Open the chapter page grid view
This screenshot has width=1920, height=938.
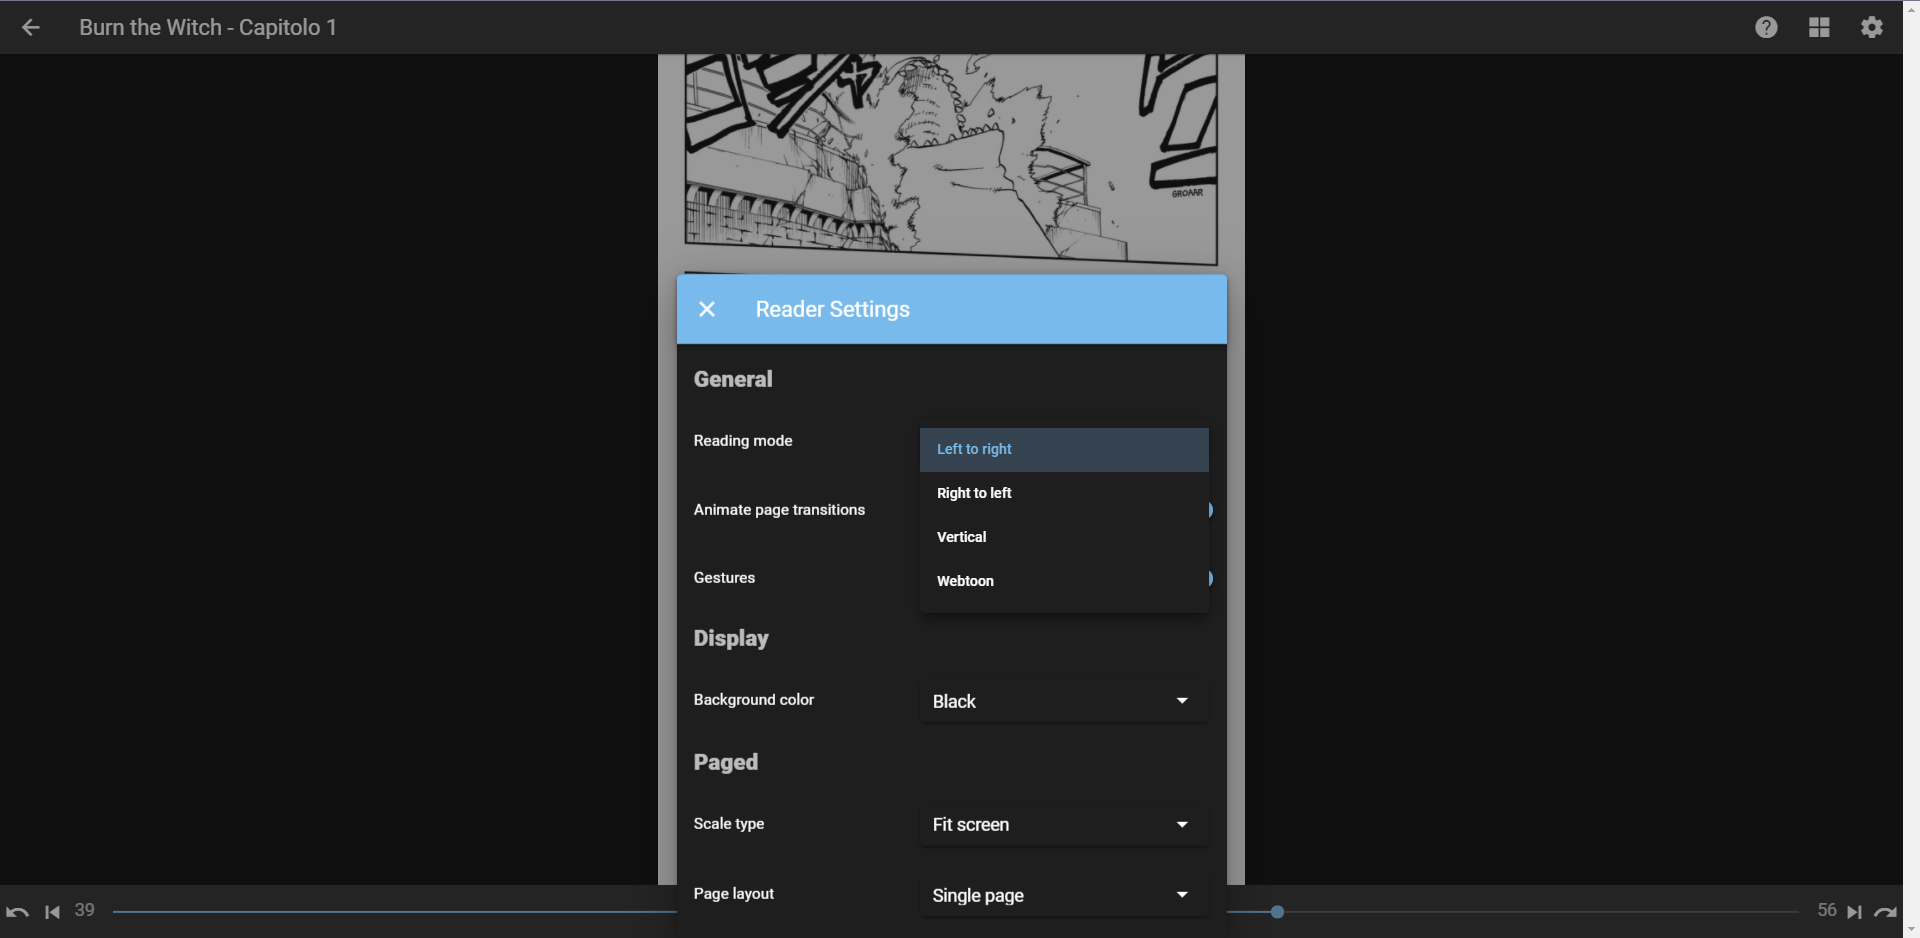[1819, 27]
